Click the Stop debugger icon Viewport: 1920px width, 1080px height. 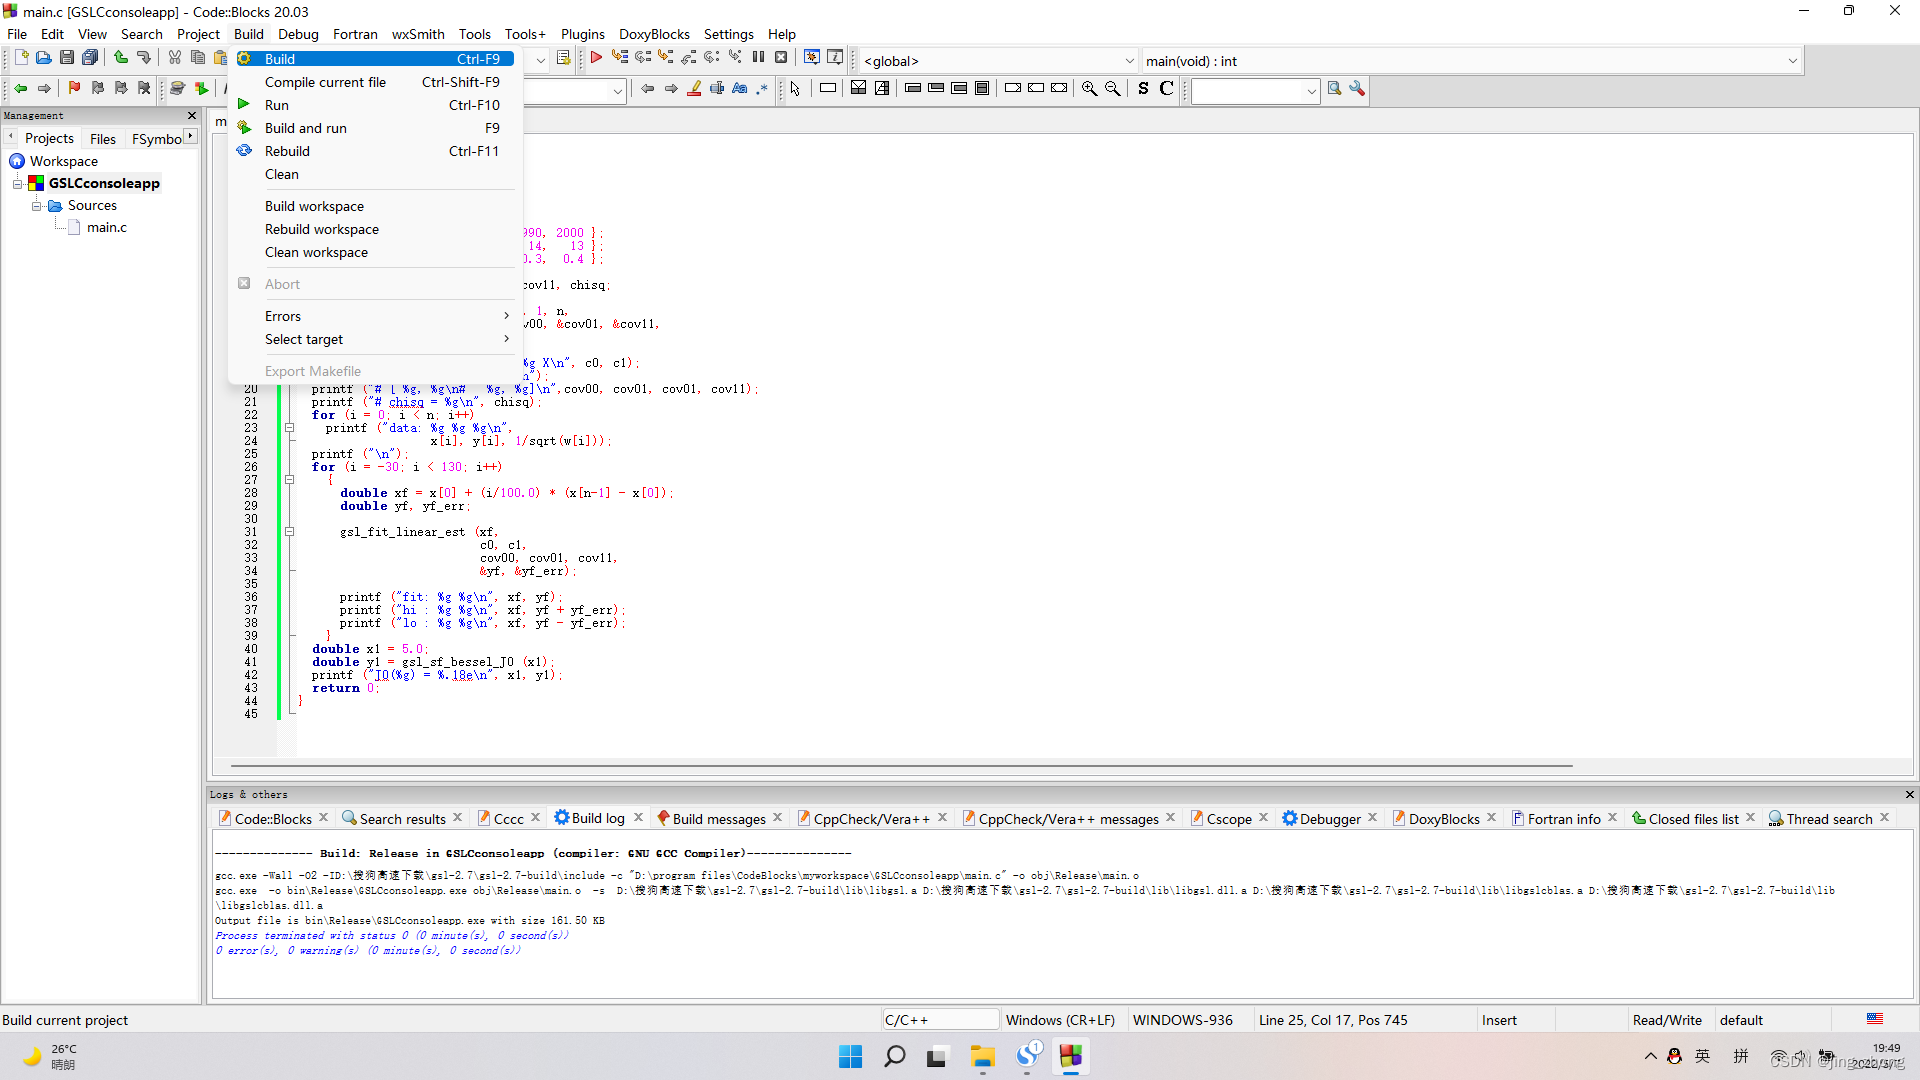[x=781, y=58]
